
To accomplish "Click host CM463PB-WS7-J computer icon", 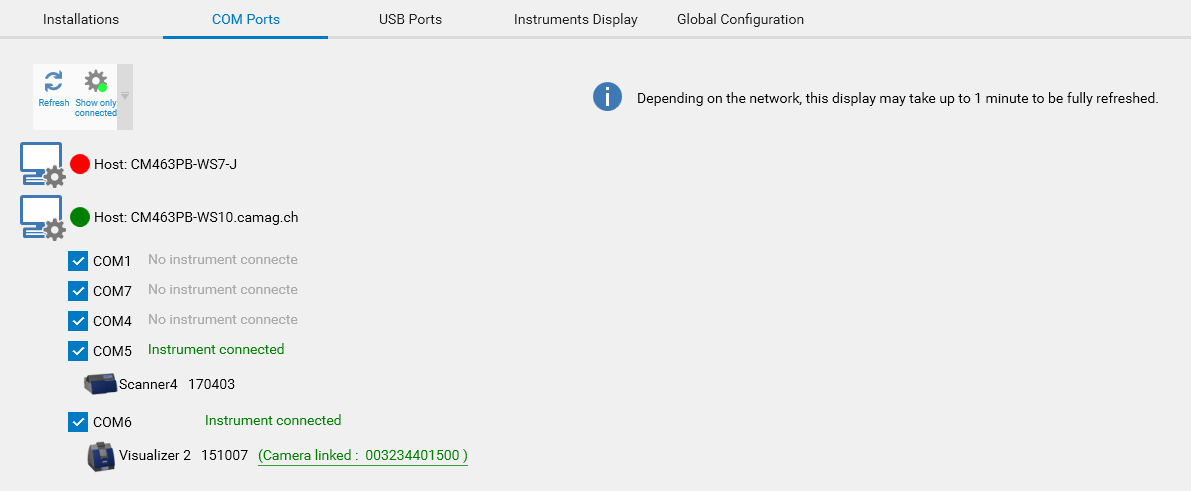I will [42, 164].
